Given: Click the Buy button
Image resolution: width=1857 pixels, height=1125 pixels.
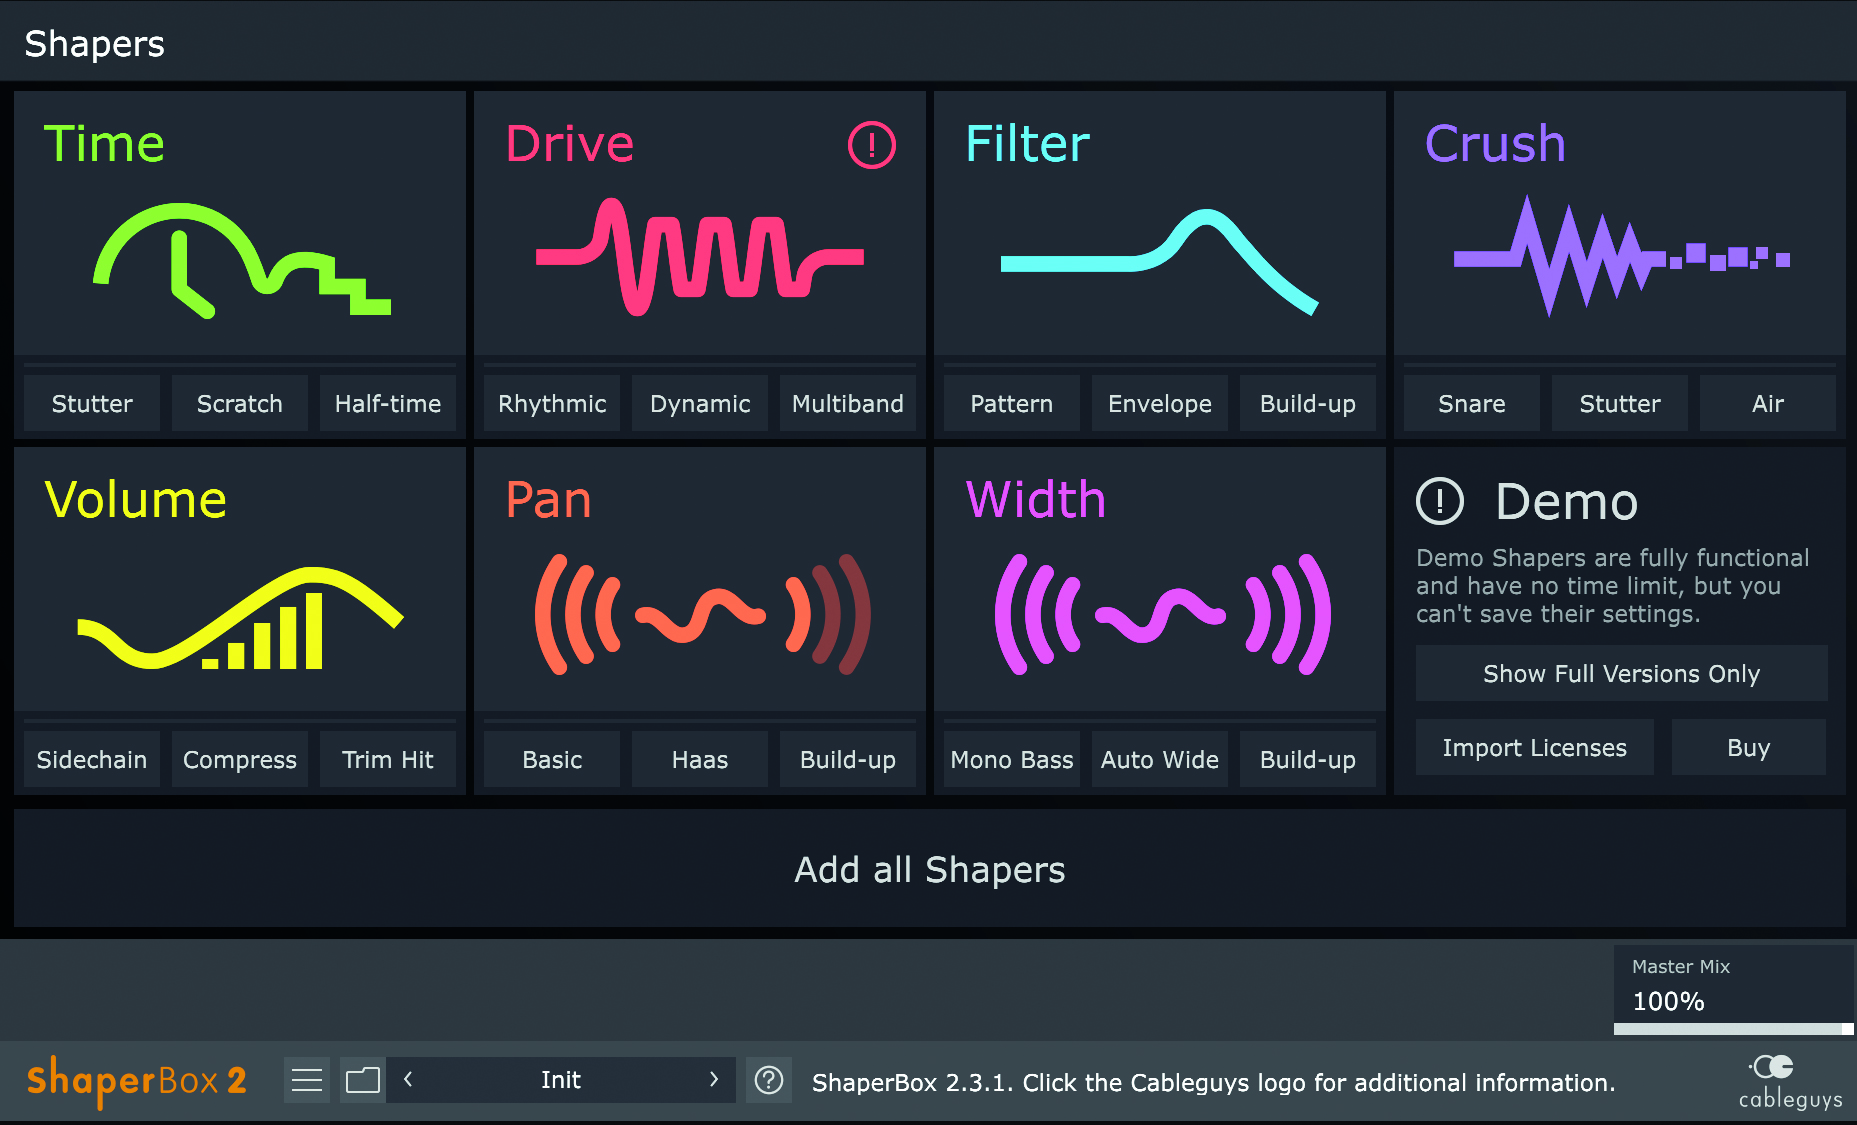Looking at the screenshot, I should click(1749, 748).
